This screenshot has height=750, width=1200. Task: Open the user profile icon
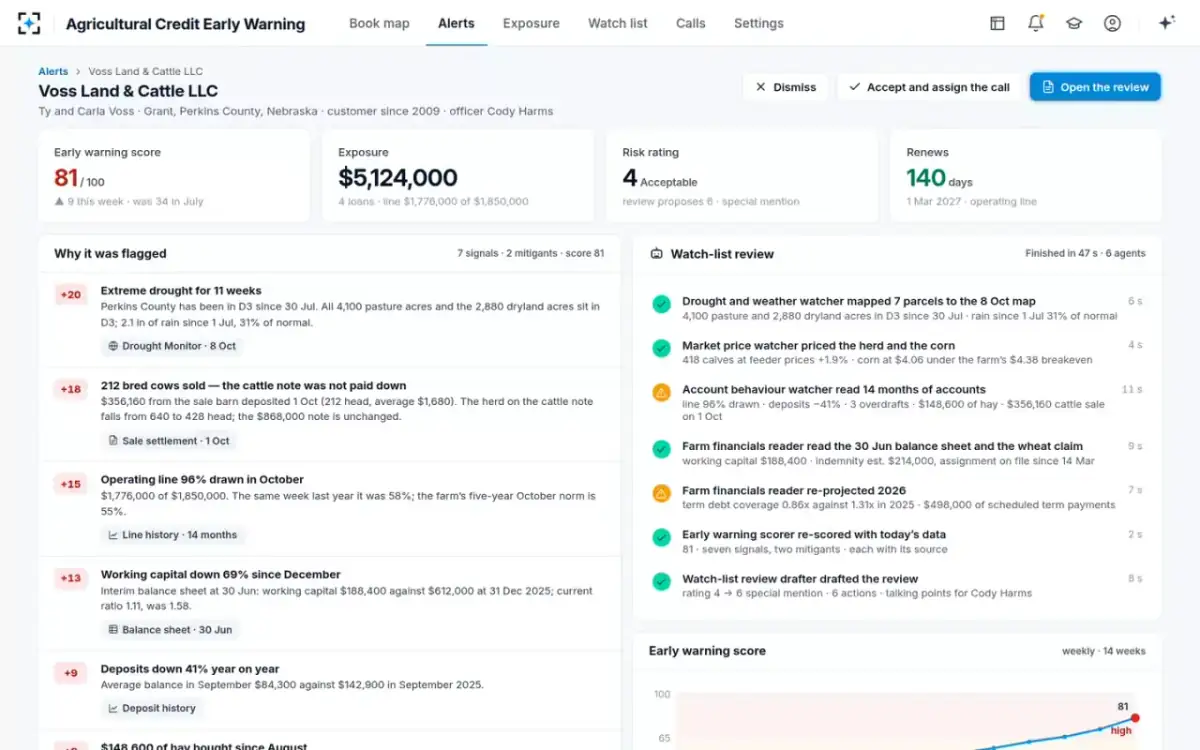pyautogui.click(x=1112, y=23)
